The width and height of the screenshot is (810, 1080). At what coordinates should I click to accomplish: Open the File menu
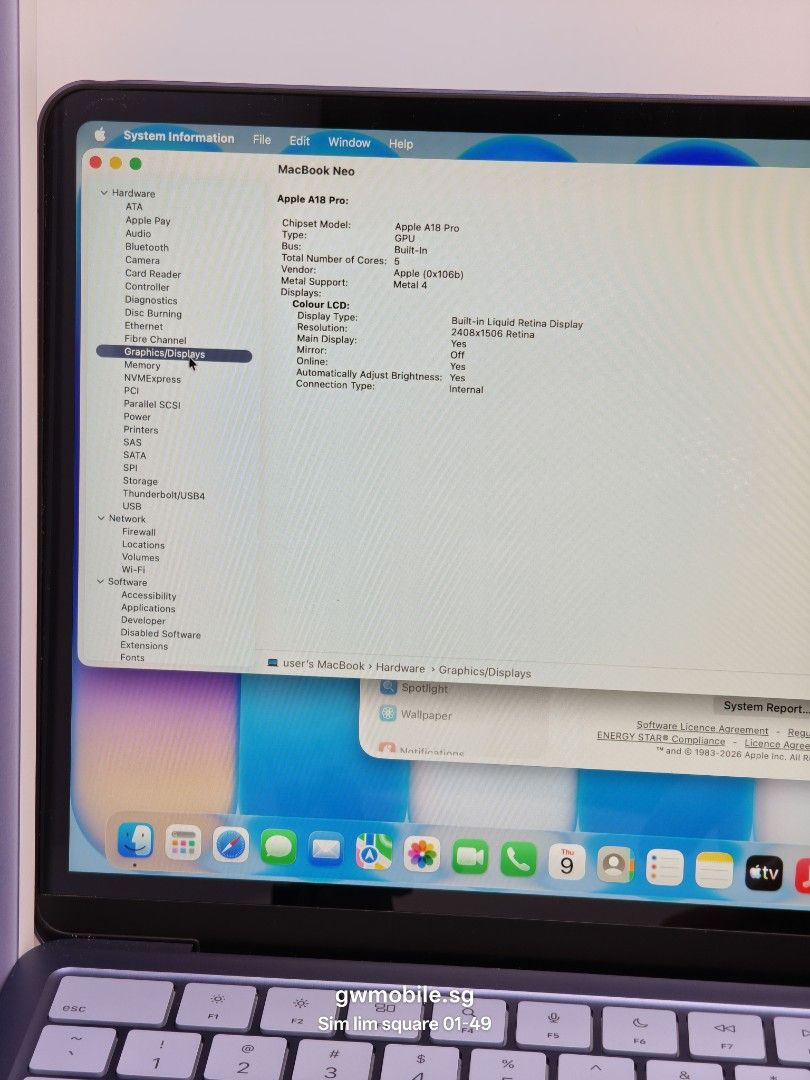(x=262, y=140)
